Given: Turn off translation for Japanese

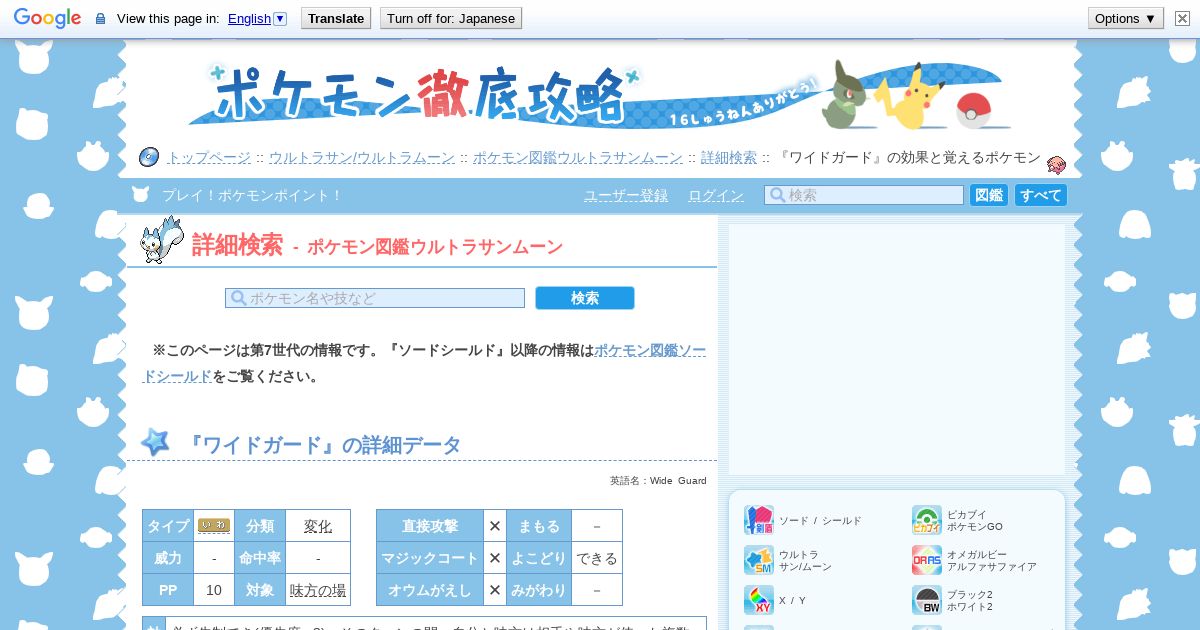Looking at the screenshot, I should pos(451,18).
